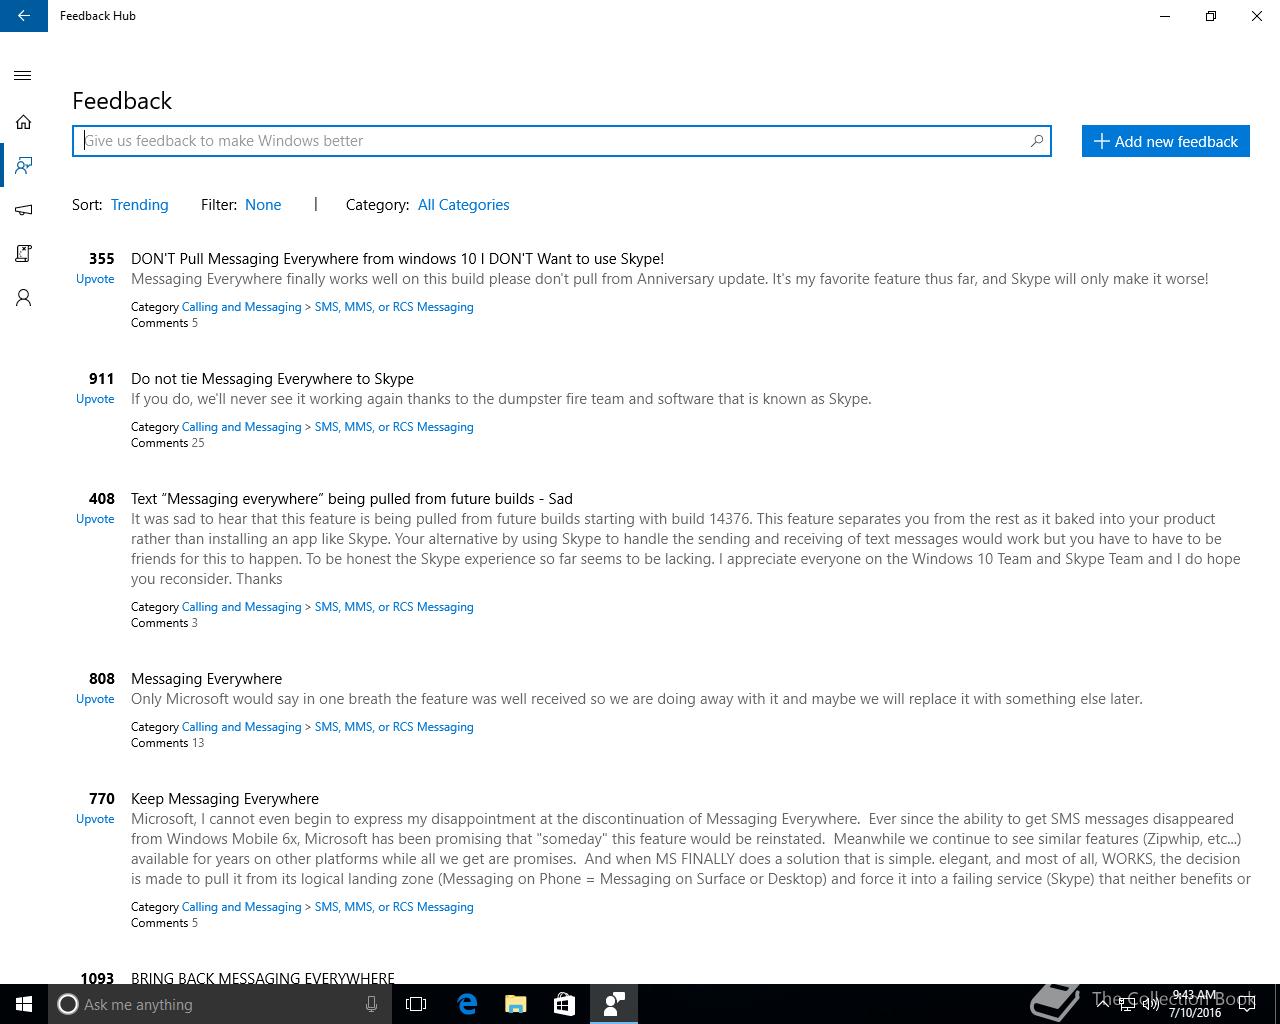Go to Home in the sidebar
The width and height of the screenshot is (1280, 1024).
pyautogui.click(x=23, y=122)
